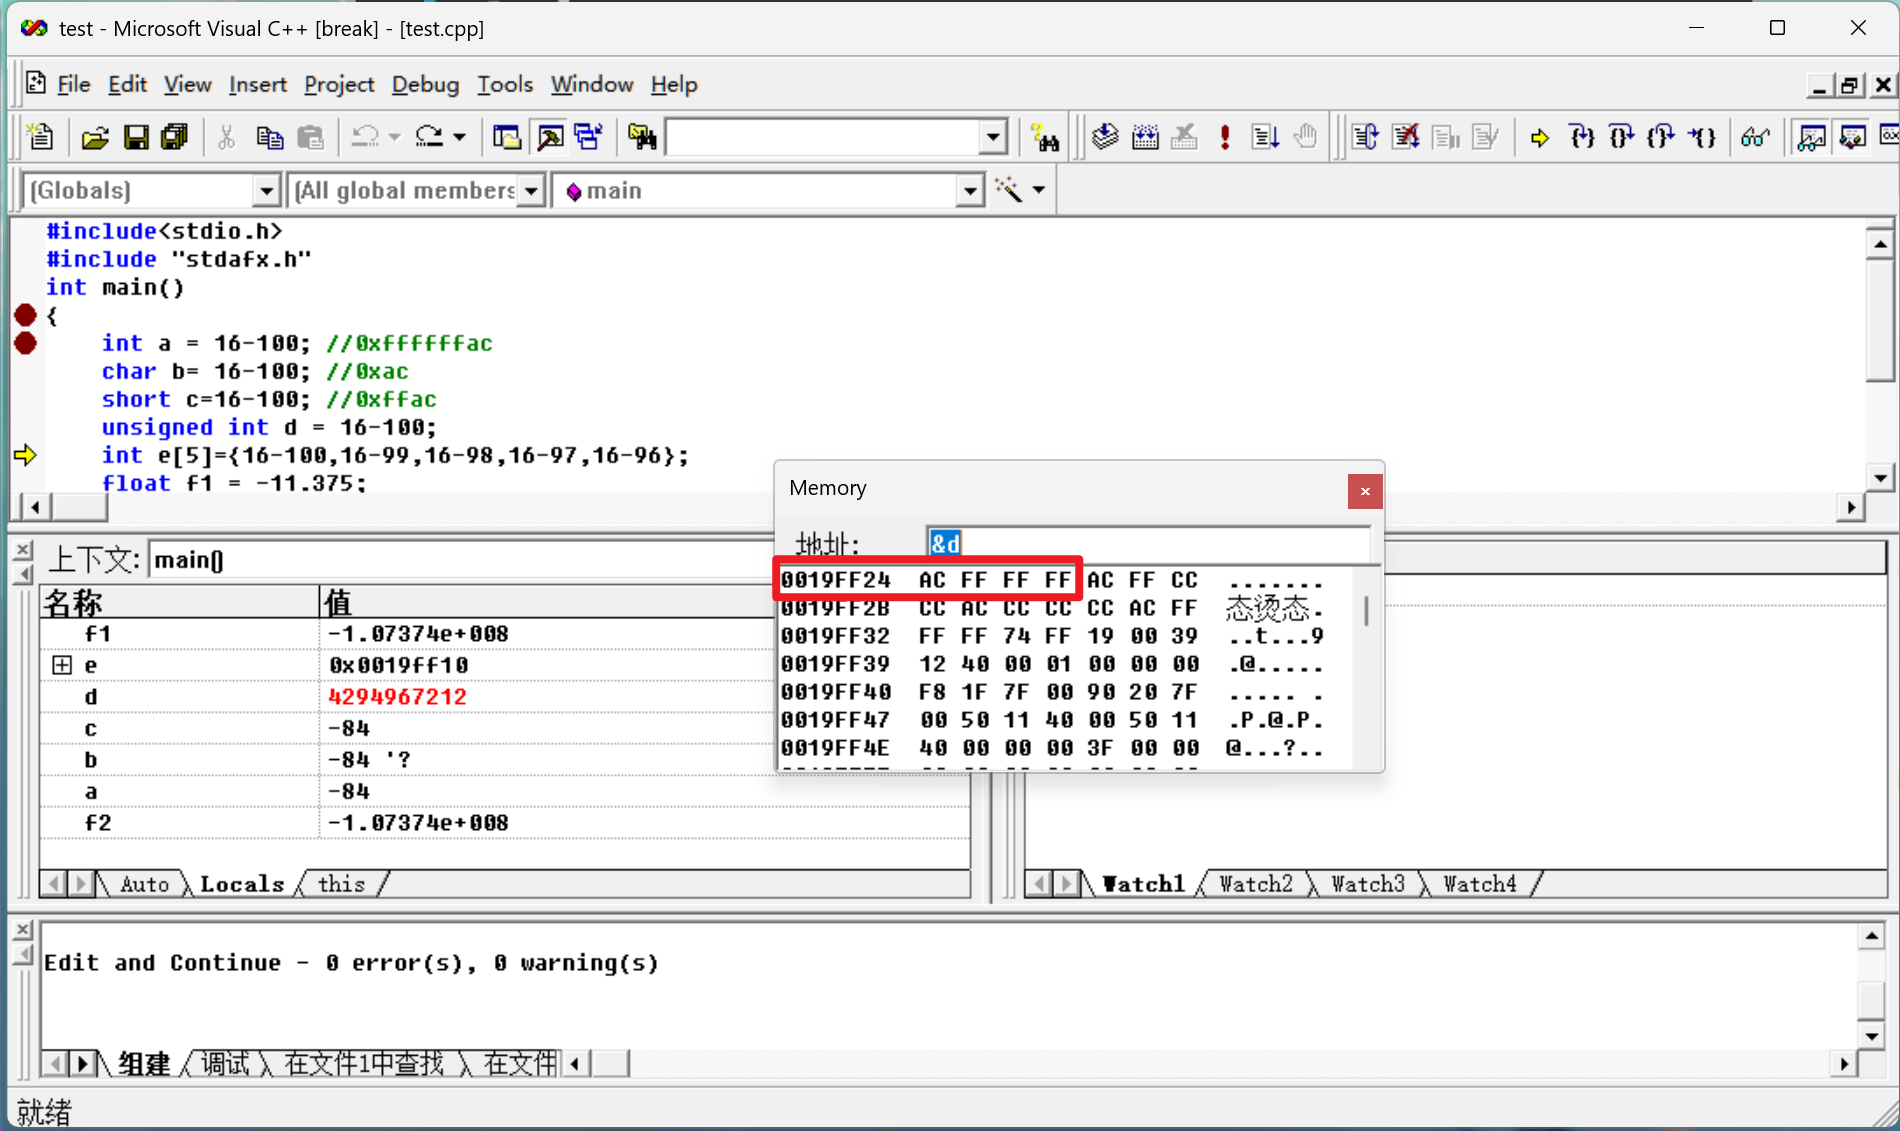
Task: Click the Restart debugger icon
Action: point(1366,137)
